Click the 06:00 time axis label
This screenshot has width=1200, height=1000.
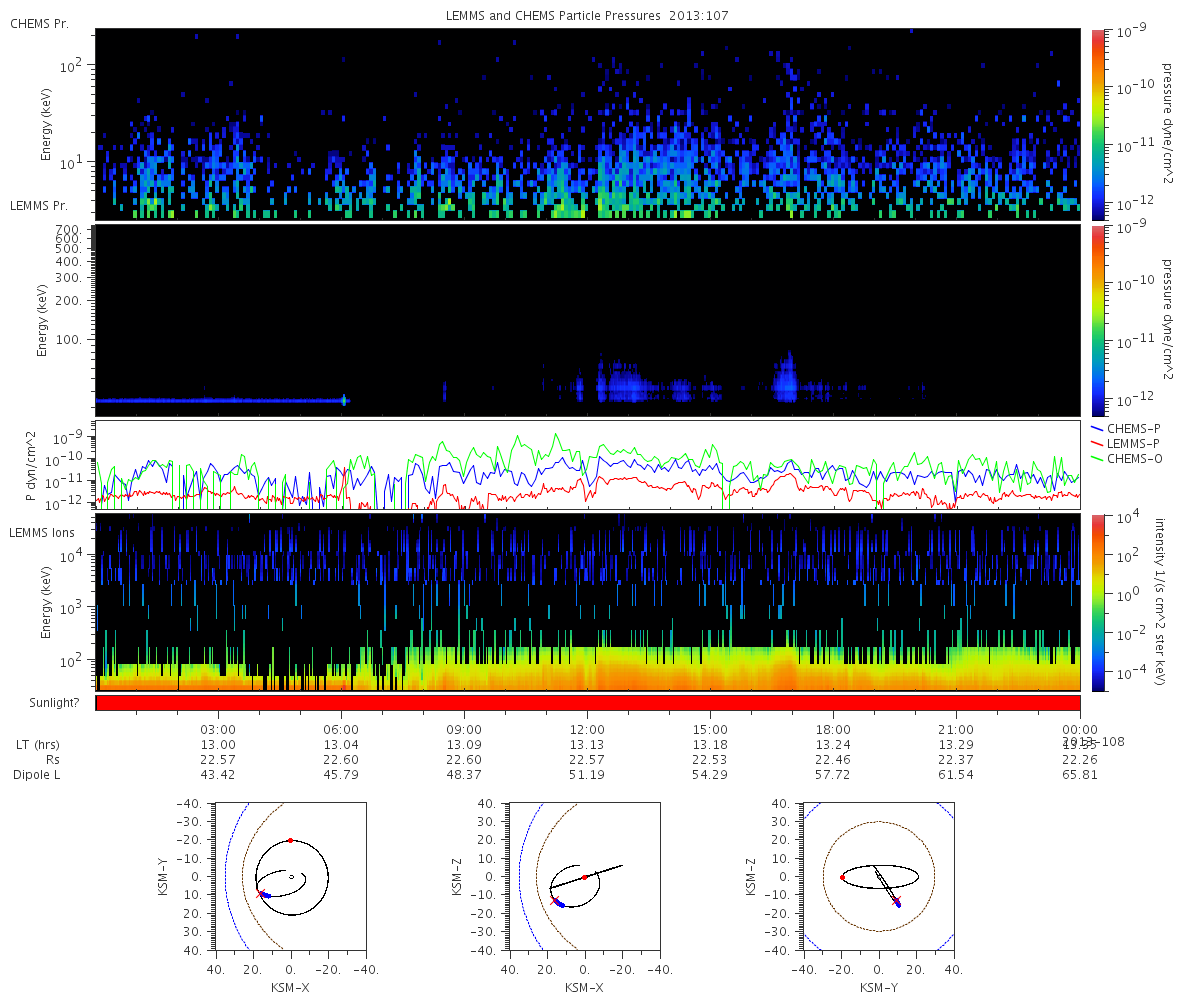point(341,730)
